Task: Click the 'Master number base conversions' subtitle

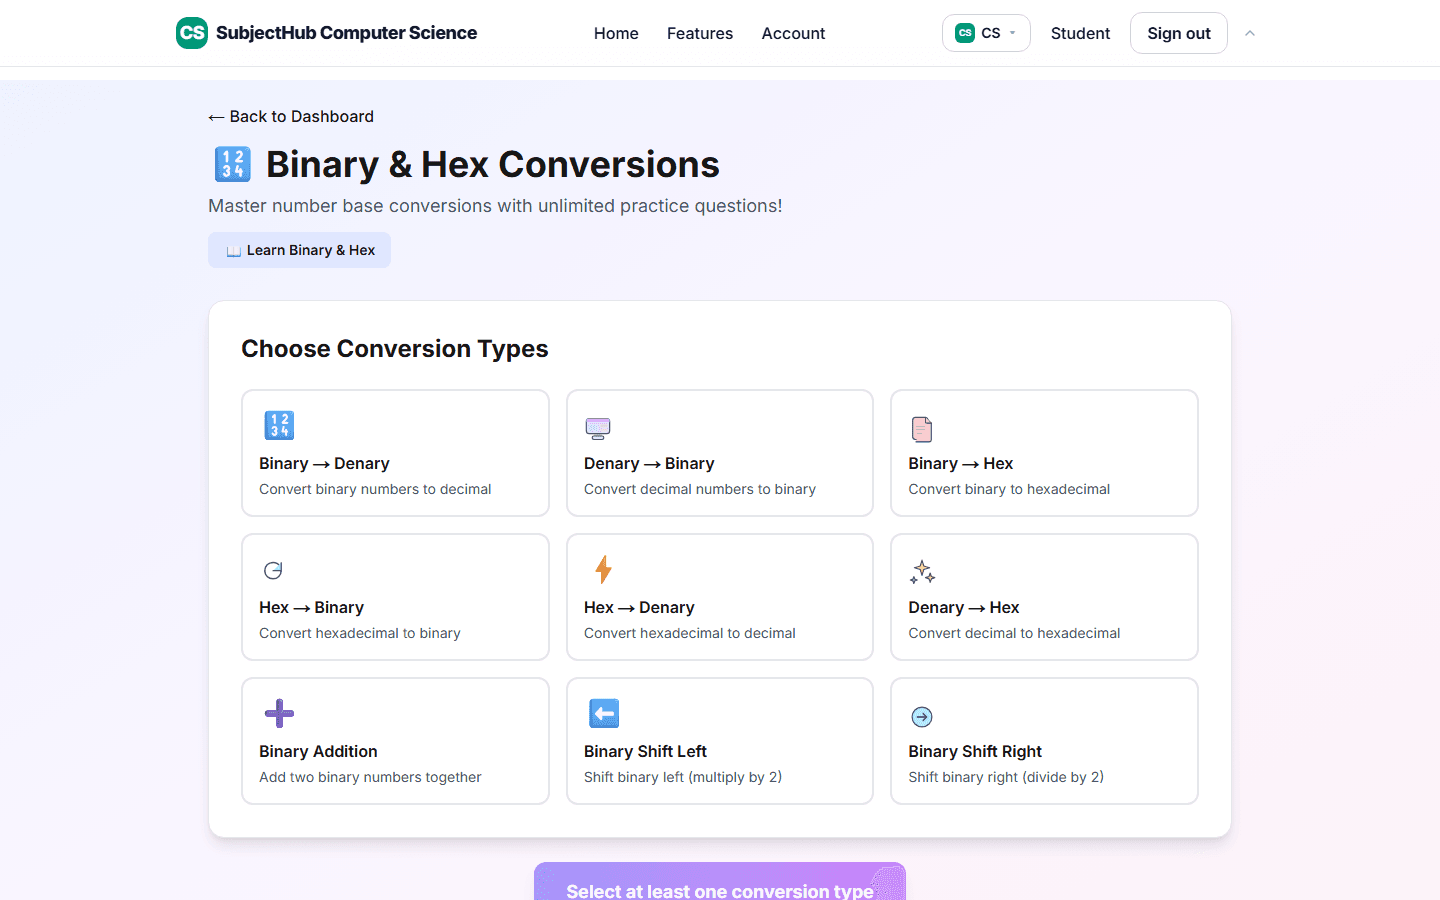Action: tap(495, 206)
